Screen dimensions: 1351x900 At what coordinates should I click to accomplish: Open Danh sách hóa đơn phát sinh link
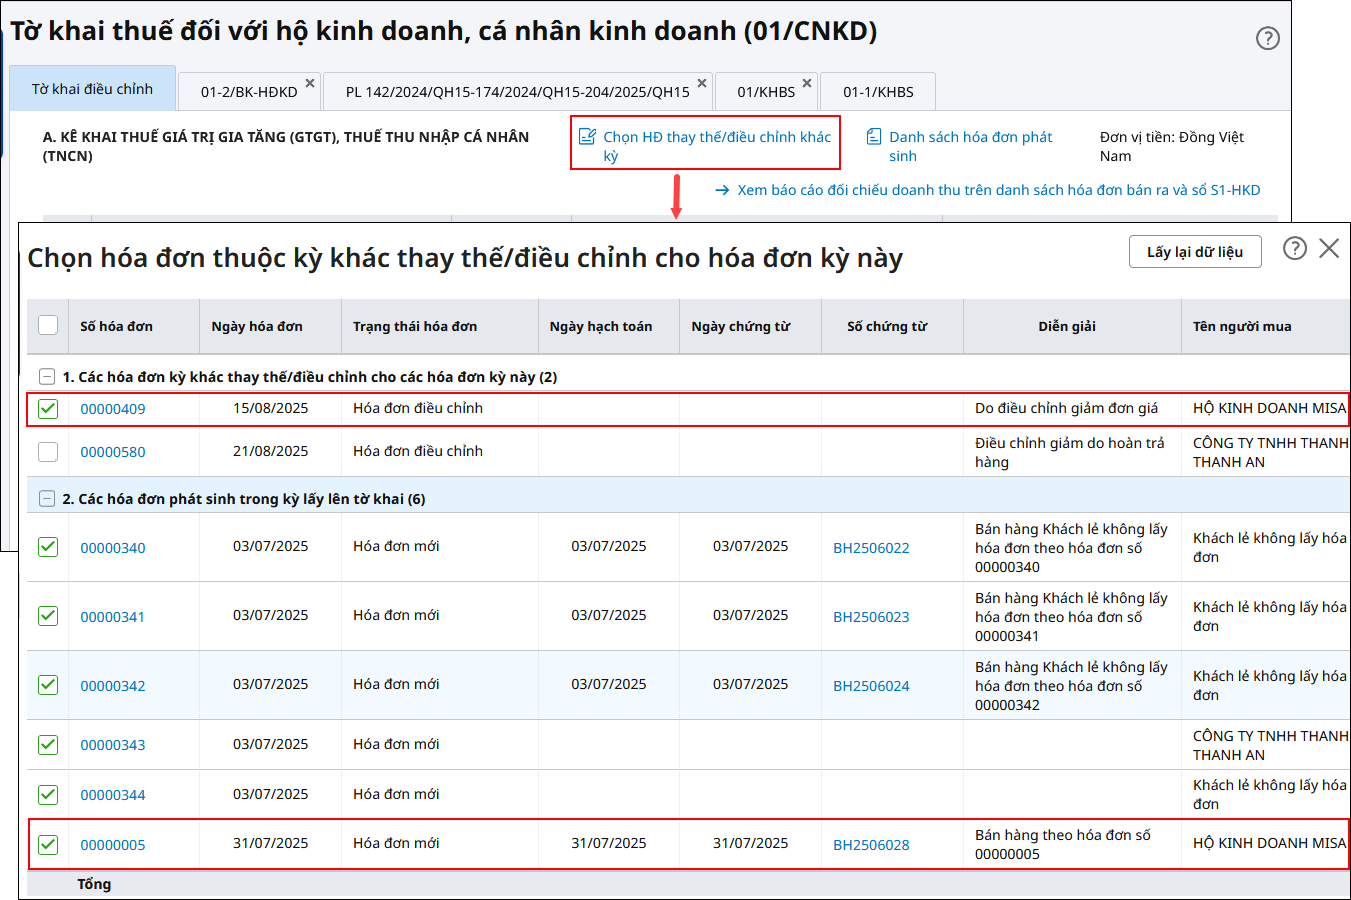(x=970, y=146)
